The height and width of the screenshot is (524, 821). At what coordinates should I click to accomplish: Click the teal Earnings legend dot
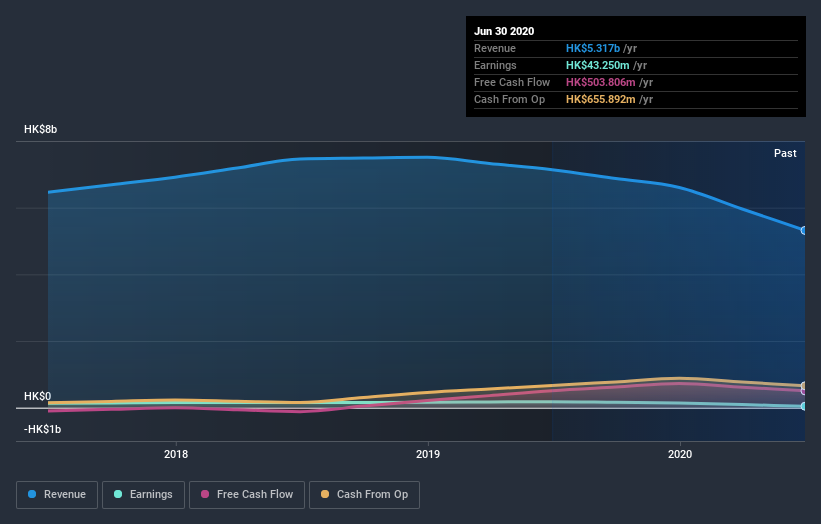coord(118,494)
